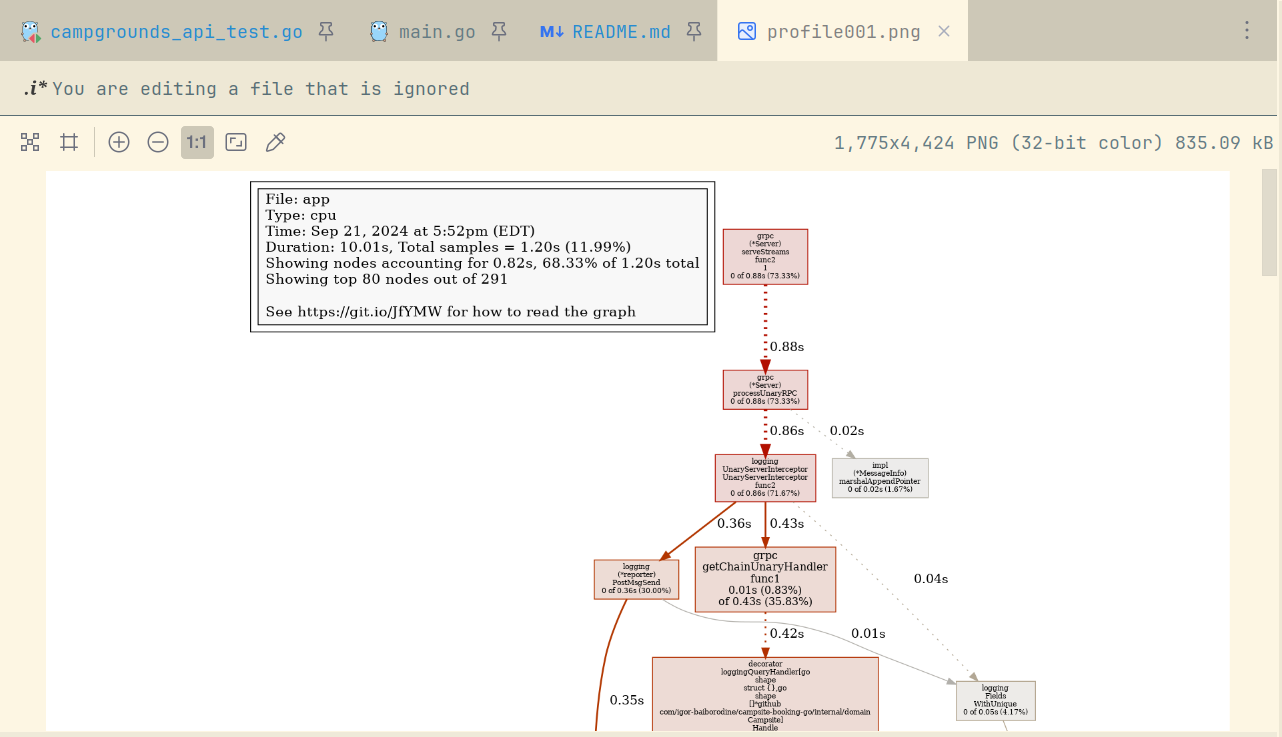Click the 0.02s edge label
This screenshot has width=1282, height=737.
pyautogui.click(x=847, y=430)
